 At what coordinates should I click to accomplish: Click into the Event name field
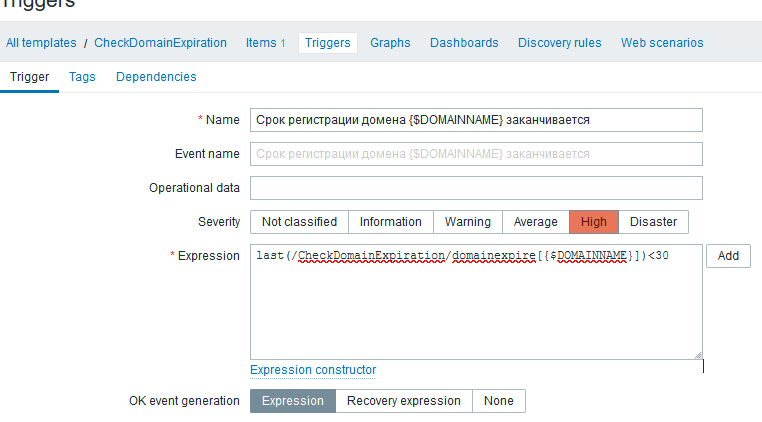pyautogui.click(x=476, y=154)
